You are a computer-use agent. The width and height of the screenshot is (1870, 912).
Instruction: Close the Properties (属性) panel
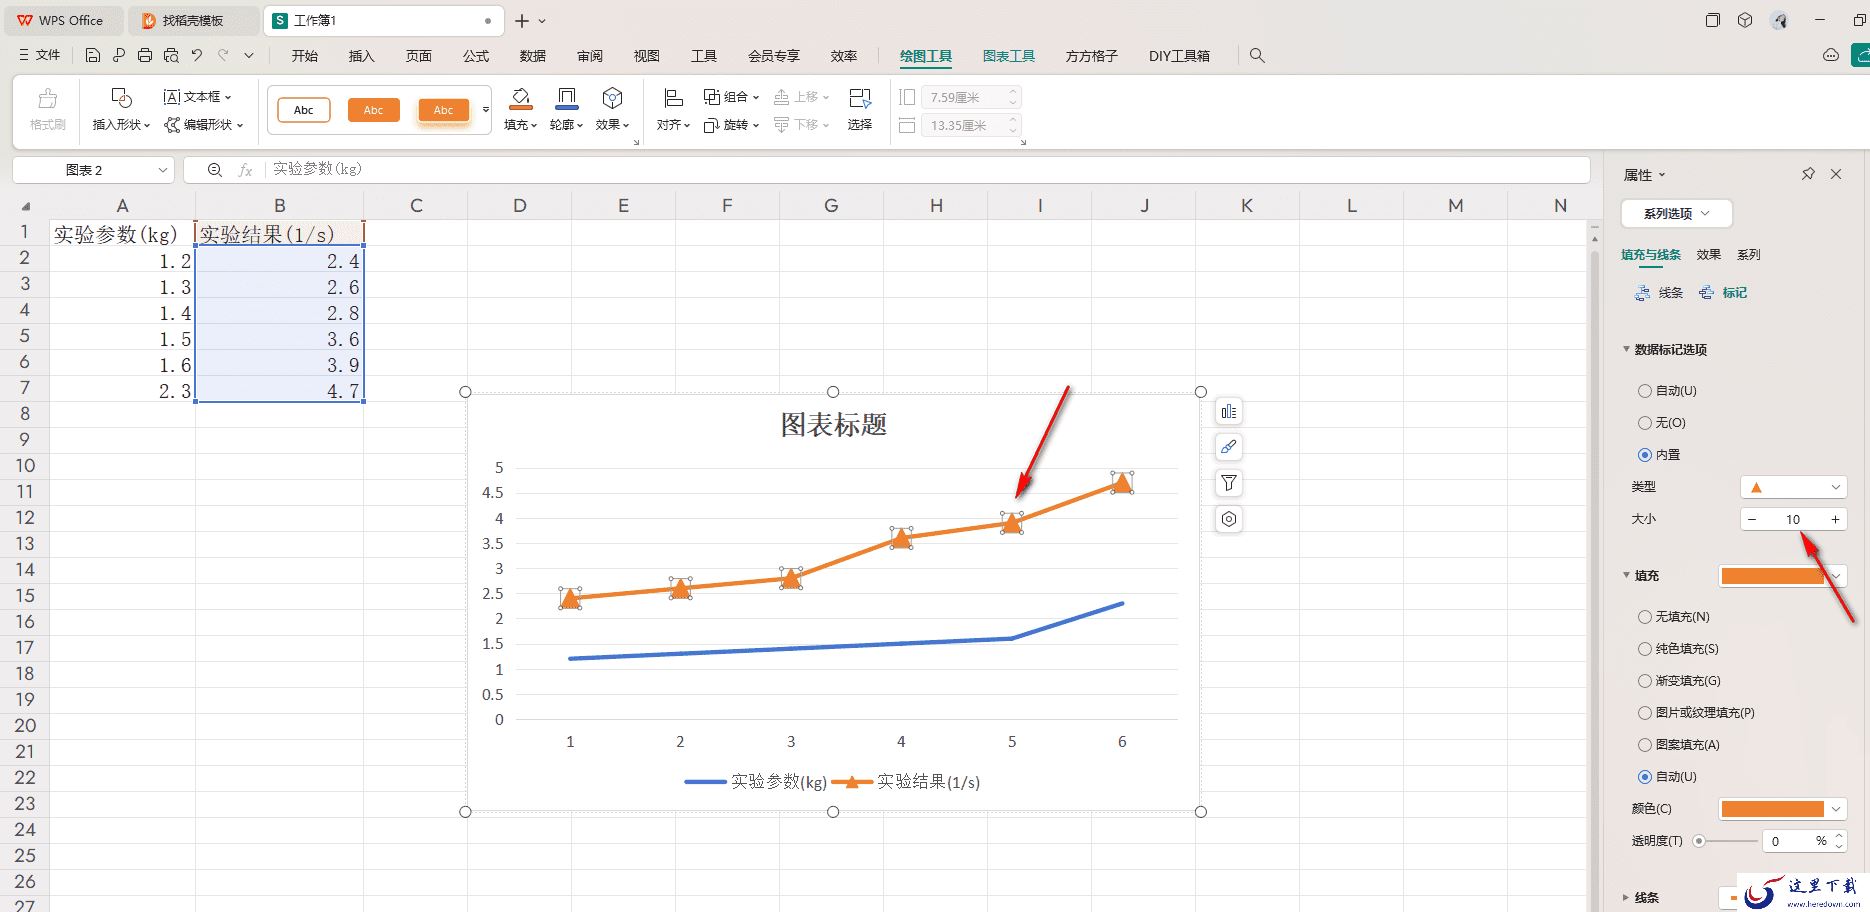1836,174
